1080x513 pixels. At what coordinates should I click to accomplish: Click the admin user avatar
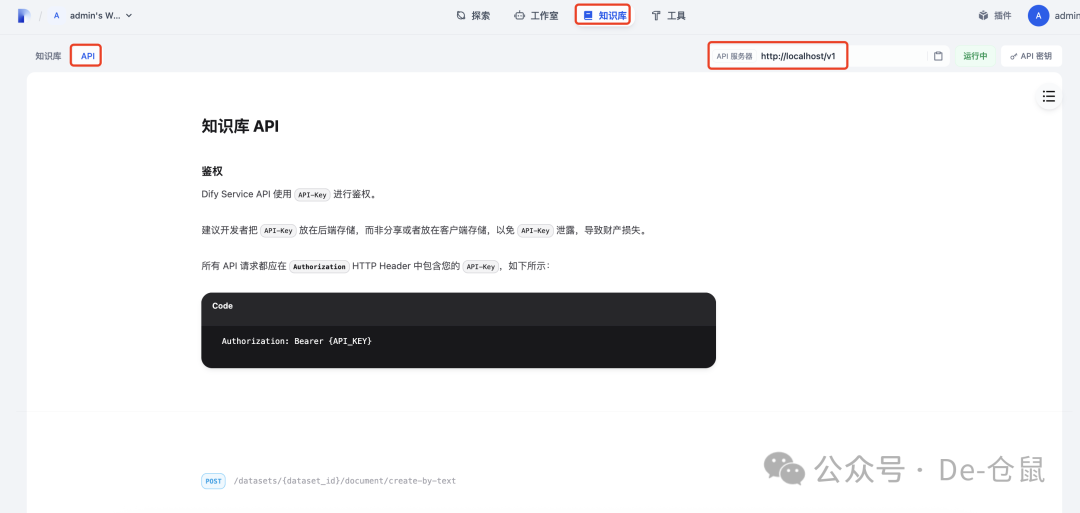pos(1038,15)
